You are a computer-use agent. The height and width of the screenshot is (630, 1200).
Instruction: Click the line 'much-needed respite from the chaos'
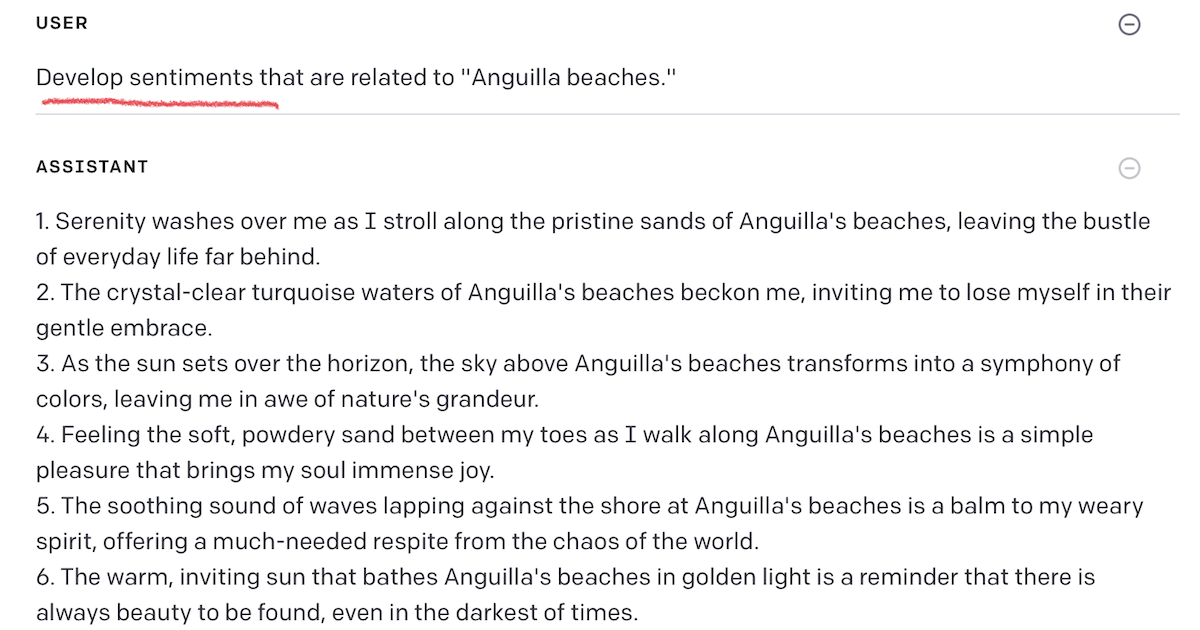click(x=398, y=541)
